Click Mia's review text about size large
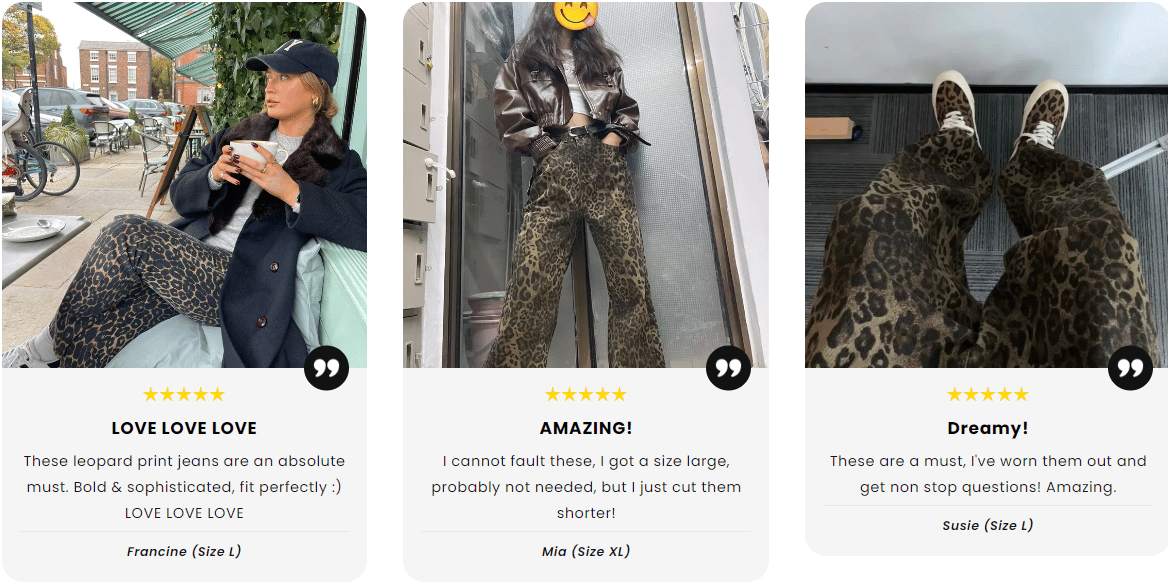Screen dimensions: 1168x582 (585, 487)
